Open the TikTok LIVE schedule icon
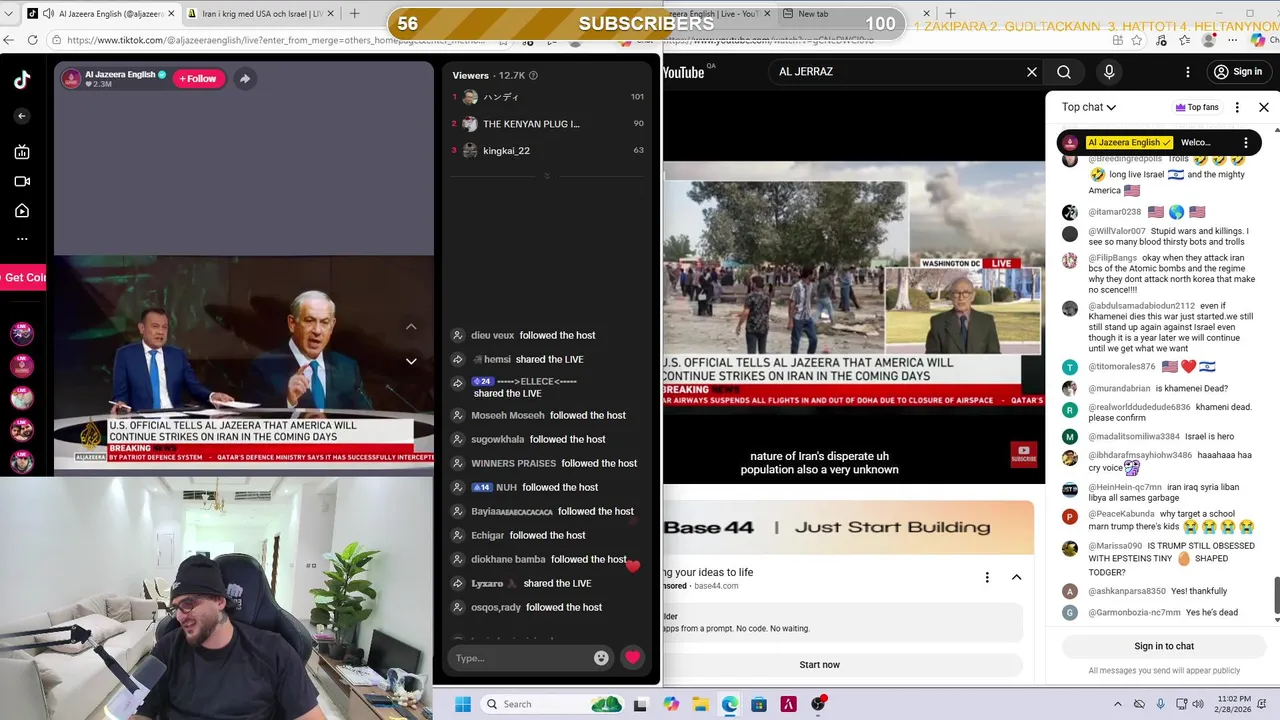The width and height of the screenshot is (1280, 720). tap(22, 152)
